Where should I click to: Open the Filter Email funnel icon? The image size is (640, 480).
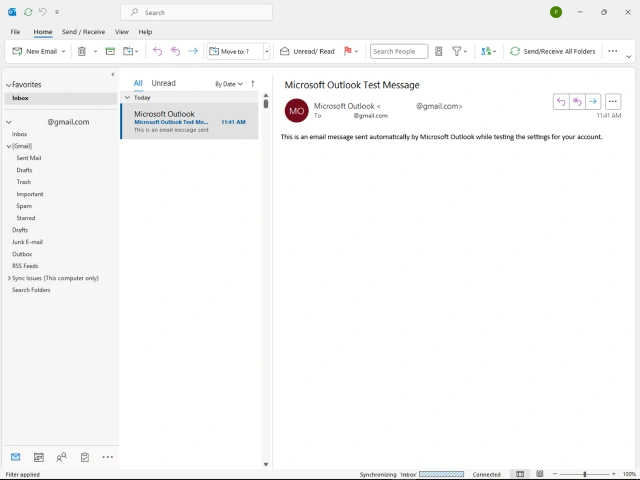[456, 51]
